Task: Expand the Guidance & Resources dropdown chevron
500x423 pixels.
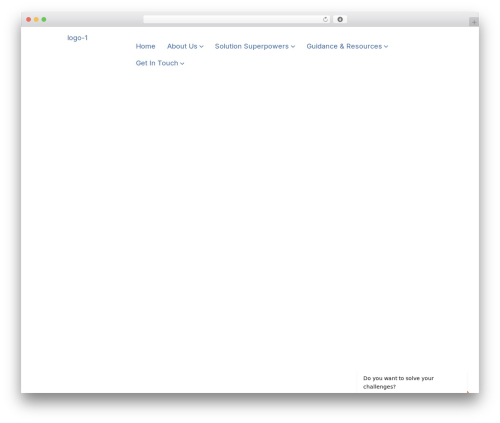Action: coord(386,47)
